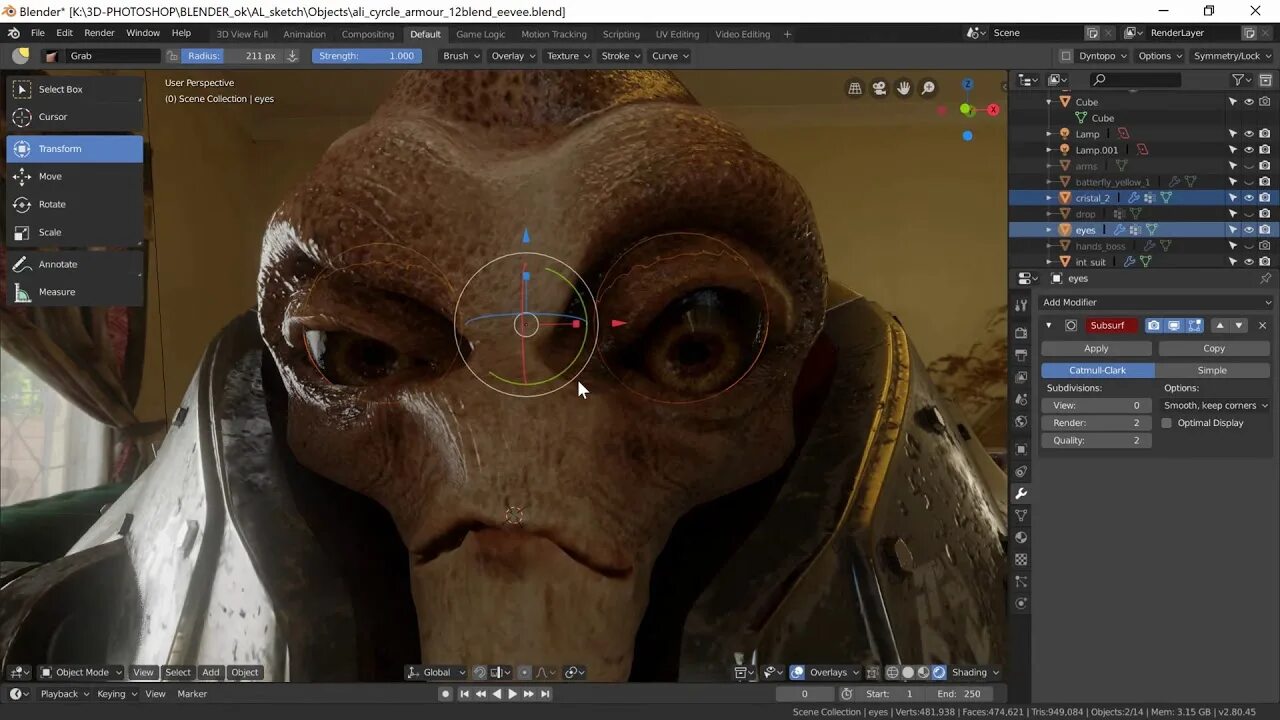Toggle Subsurf modifier edit mode display icon

[1195, 325]
